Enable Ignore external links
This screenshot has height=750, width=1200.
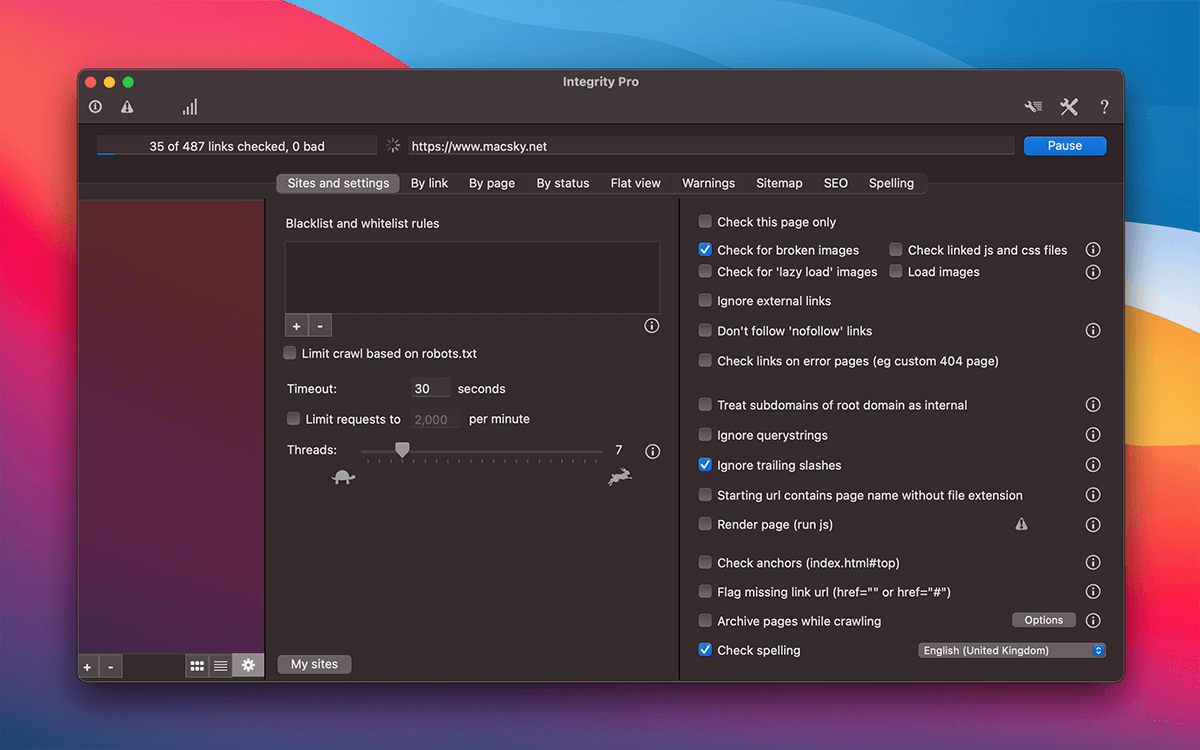click(x=706, y=301)
